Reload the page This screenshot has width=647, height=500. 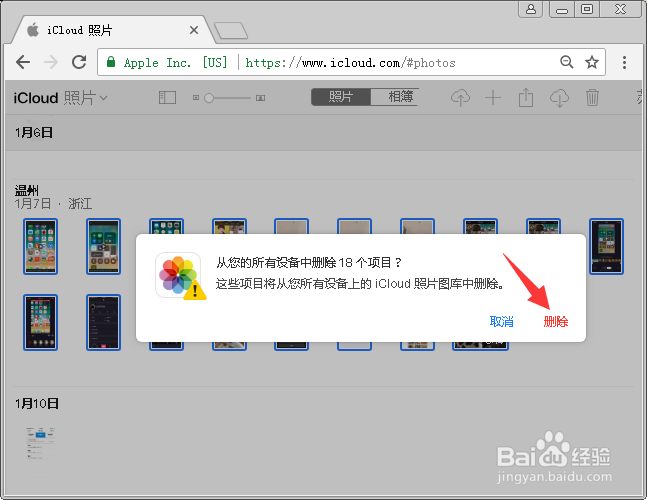tap(79, 62)
